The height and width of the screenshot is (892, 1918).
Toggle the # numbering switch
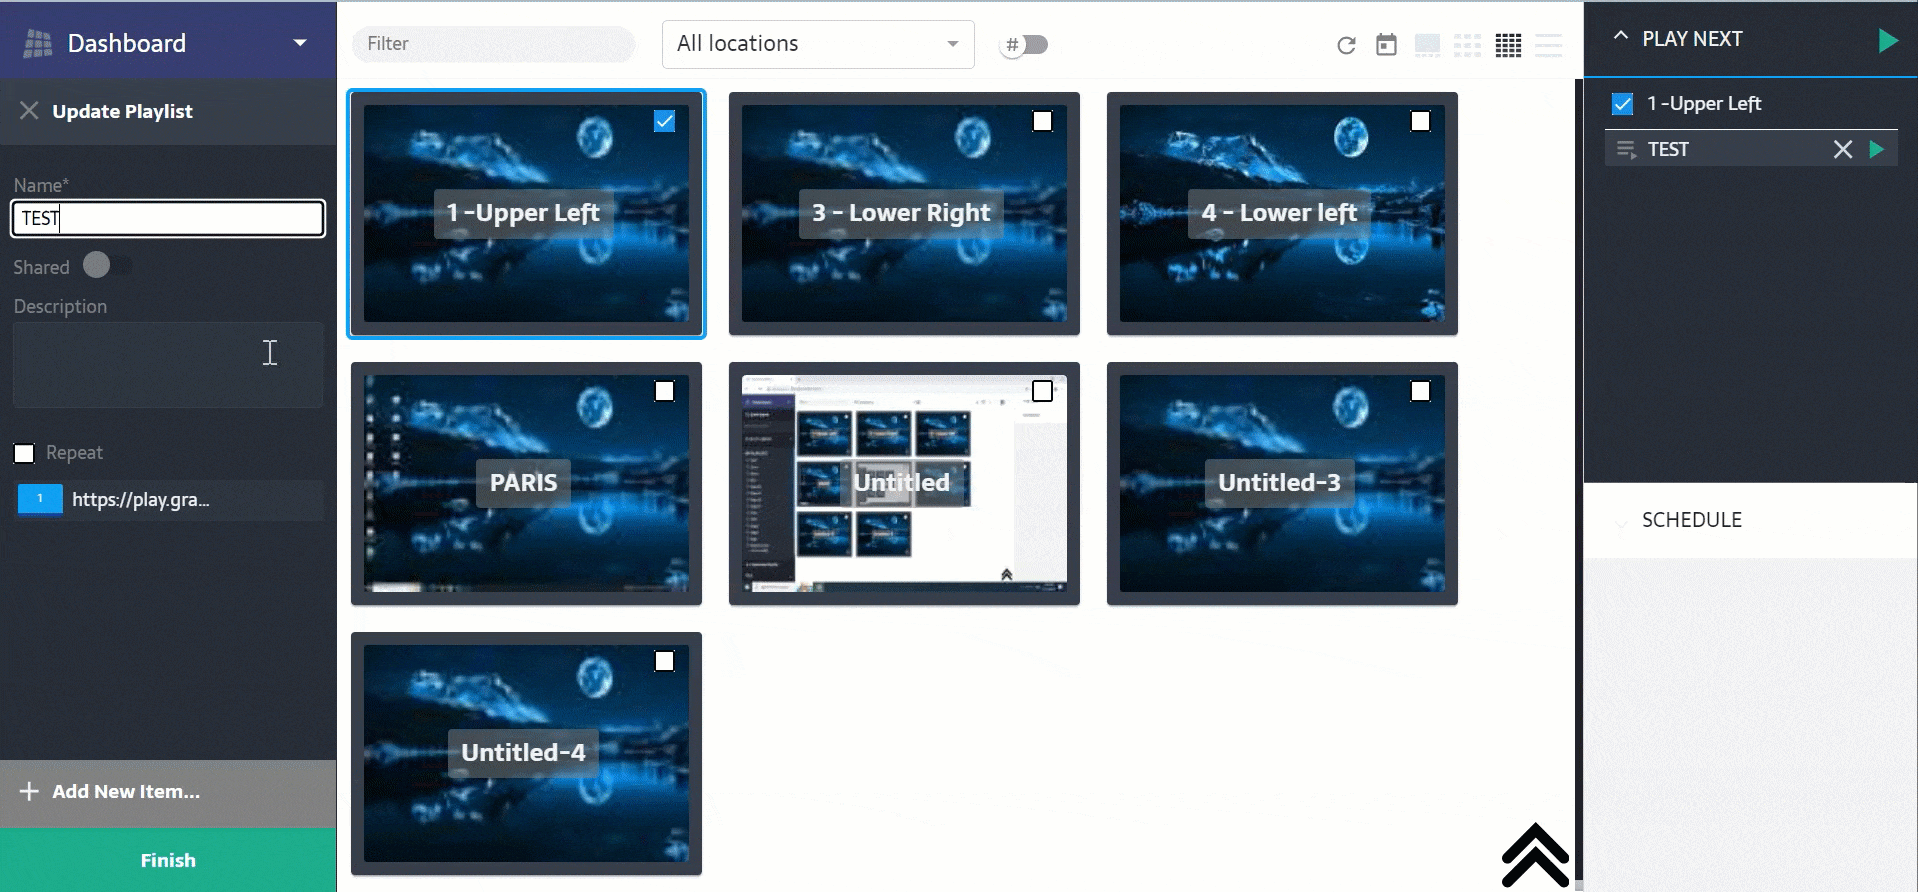(1025, 45)
